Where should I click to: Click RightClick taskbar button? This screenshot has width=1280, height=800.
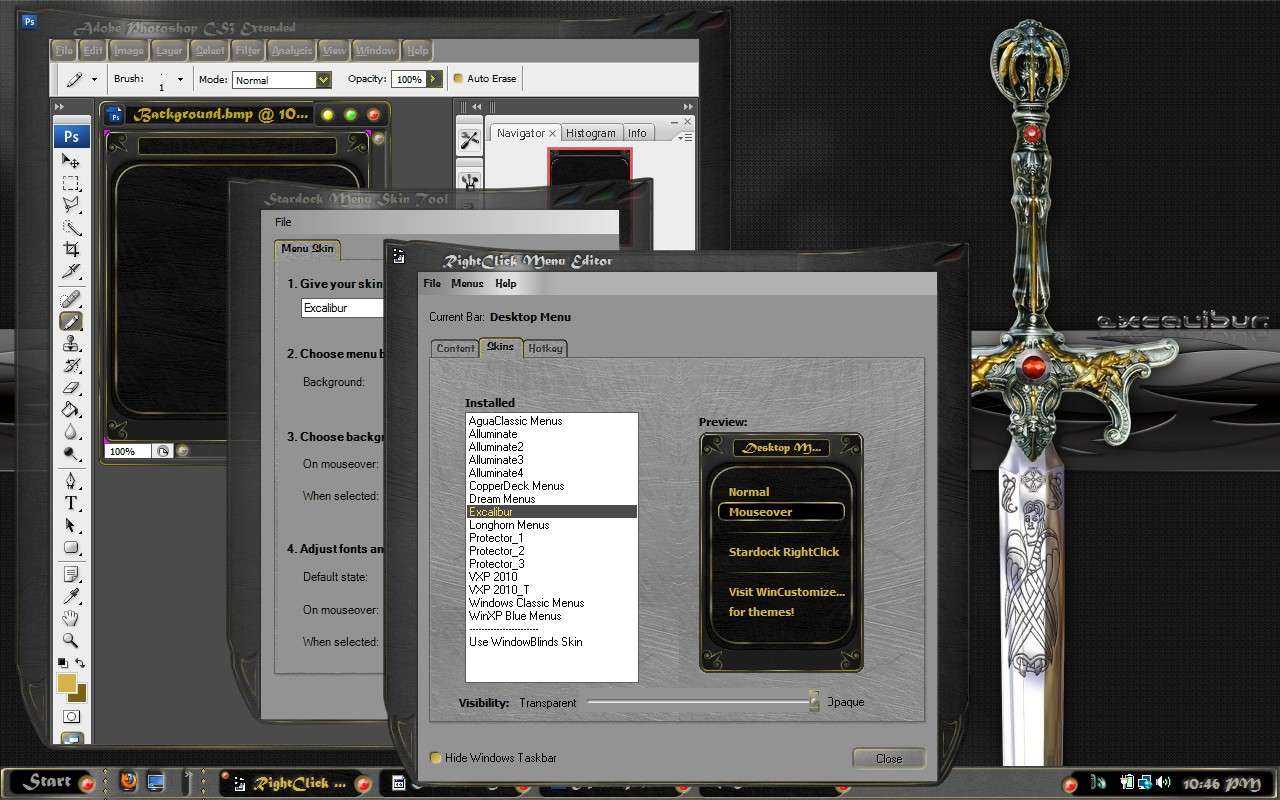296,784
